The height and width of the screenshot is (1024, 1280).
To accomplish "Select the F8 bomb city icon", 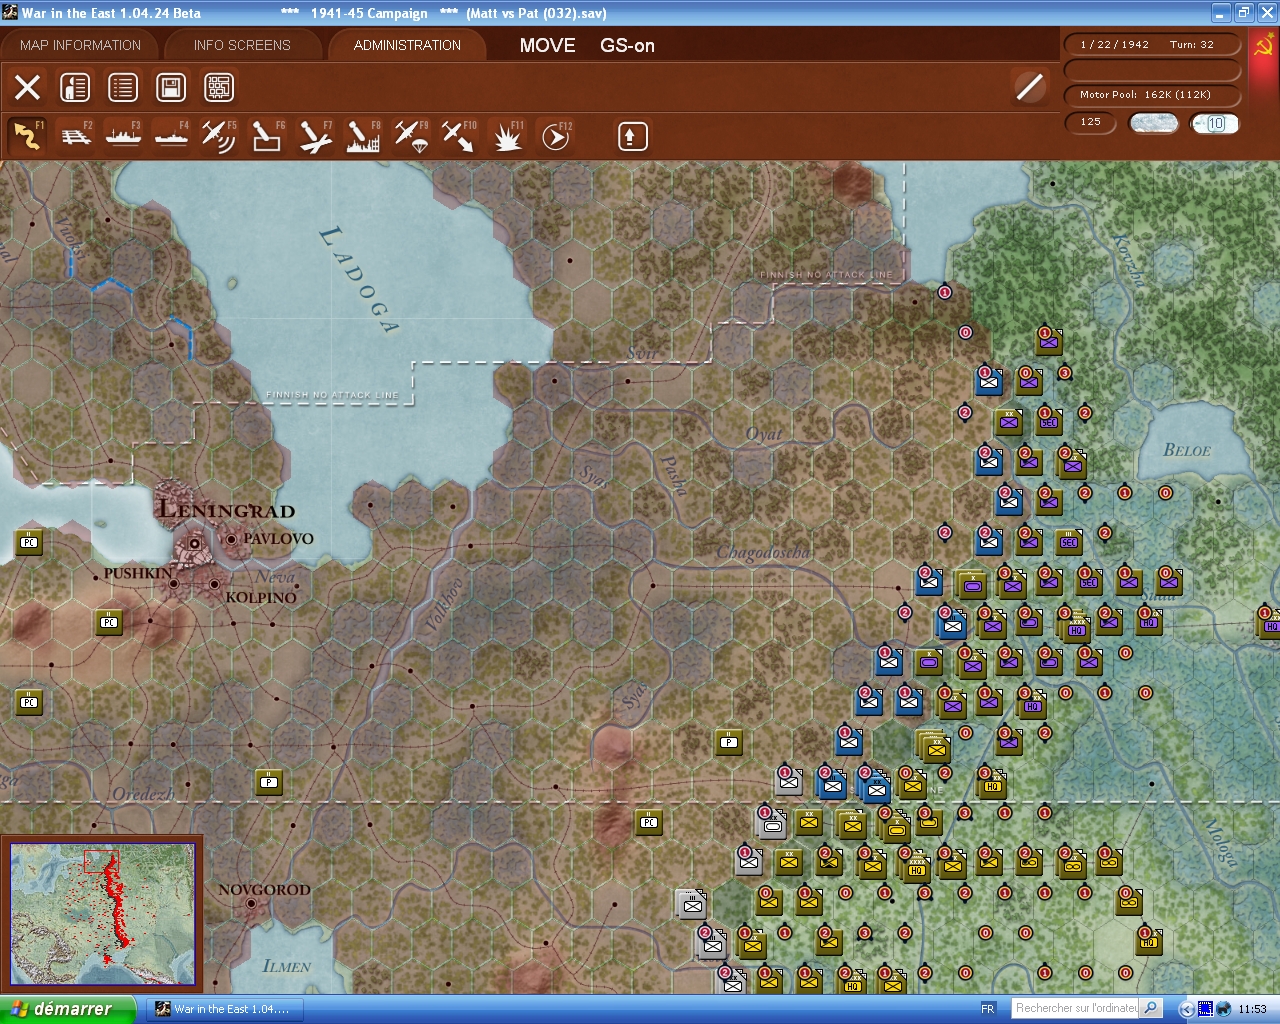I will coord(363,136).
